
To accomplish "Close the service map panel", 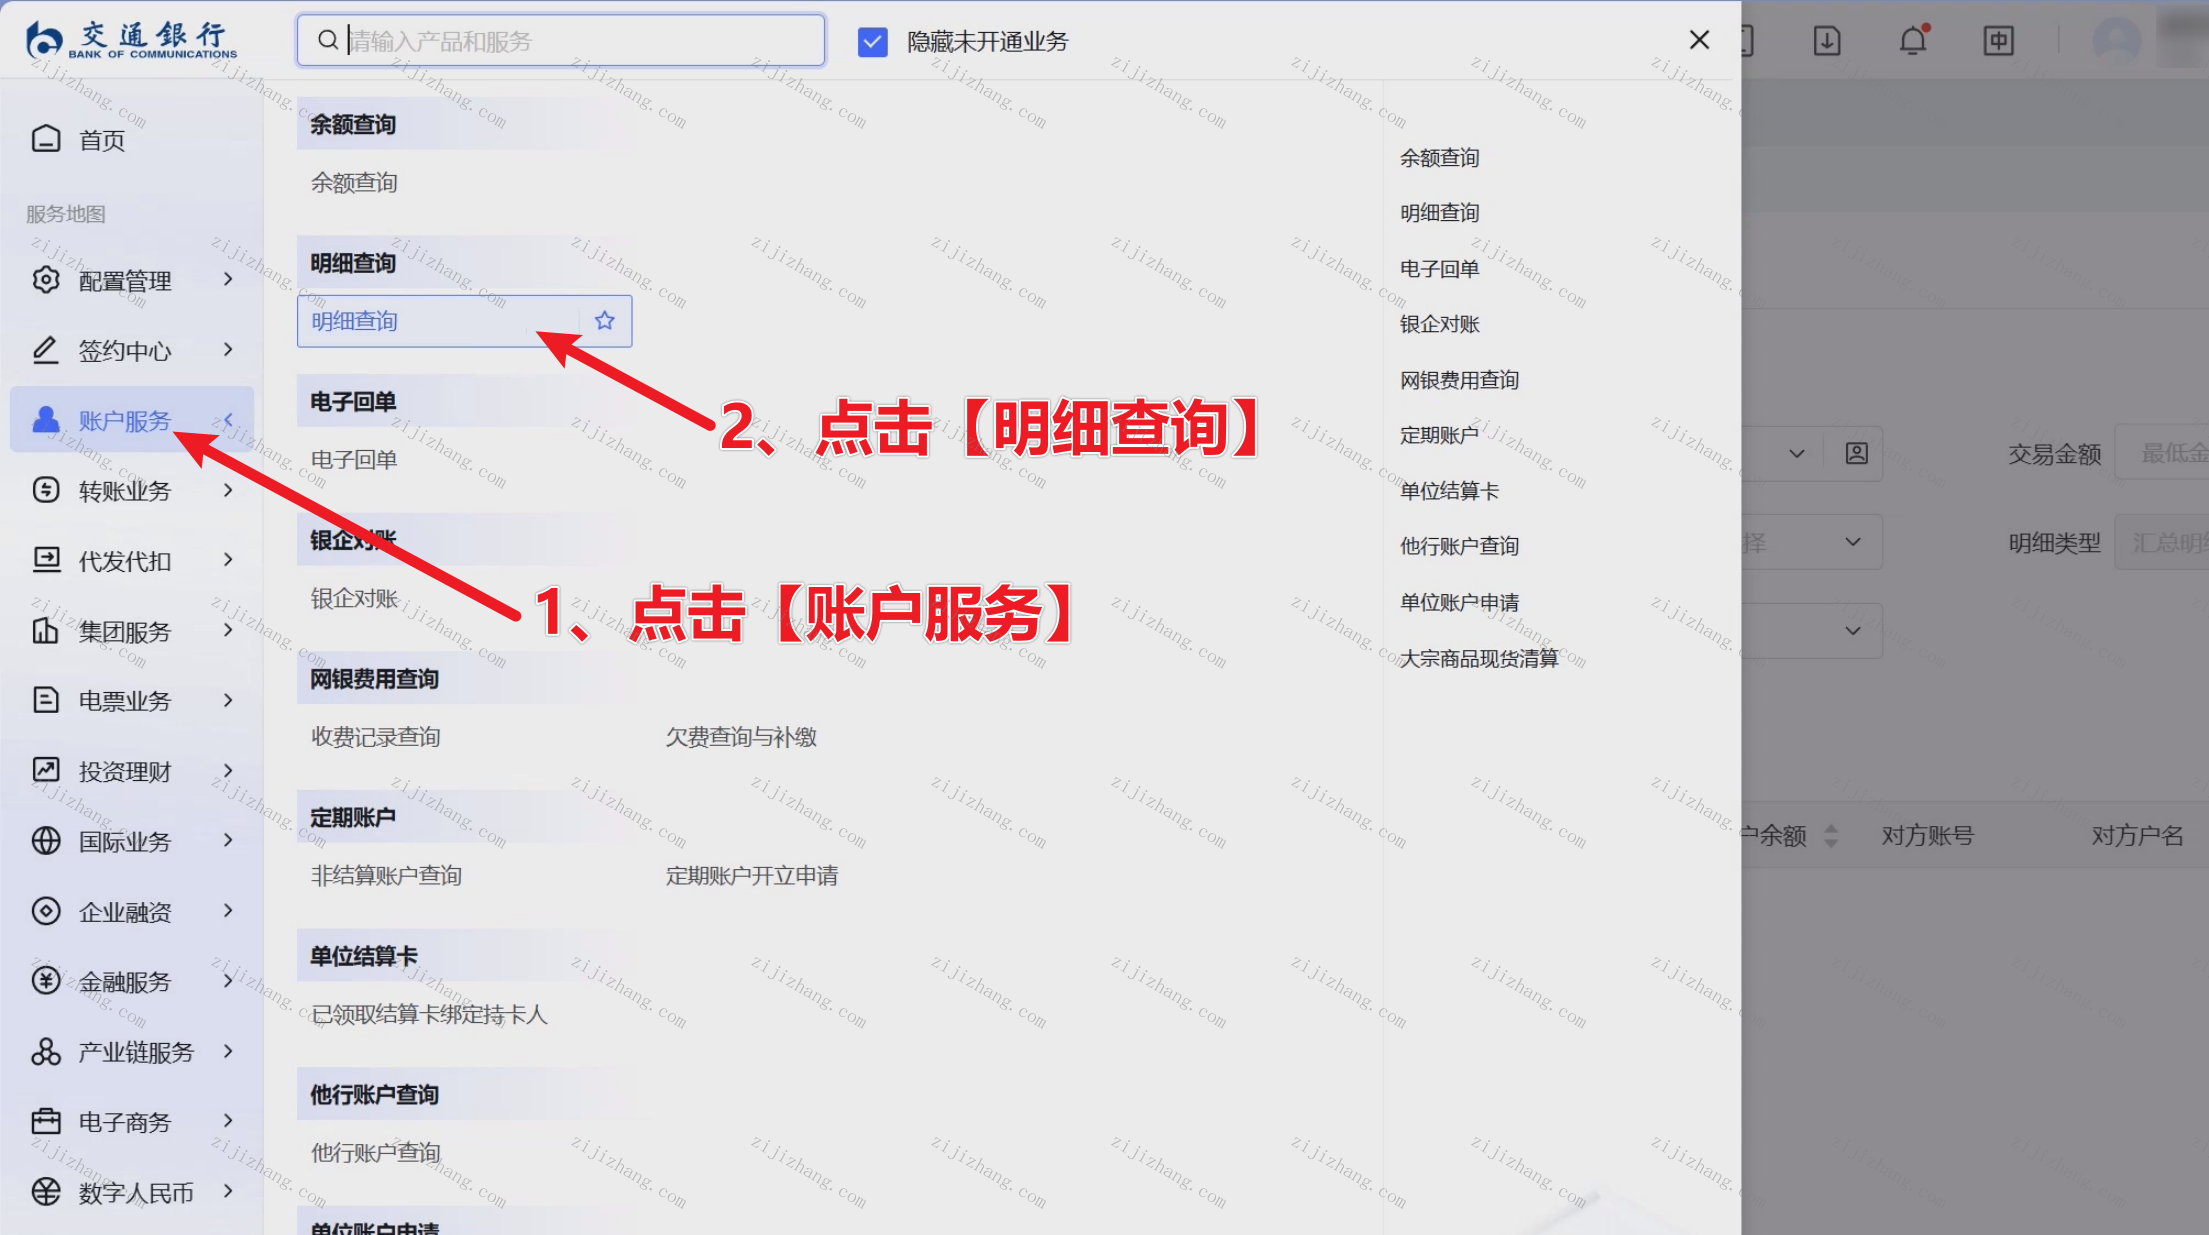I will point(1699,40).
